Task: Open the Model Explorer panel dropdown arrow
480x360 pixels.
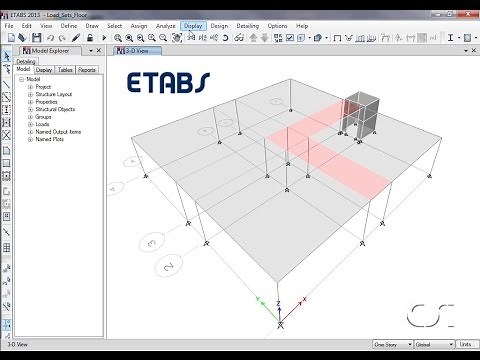Action: (91, 51)
